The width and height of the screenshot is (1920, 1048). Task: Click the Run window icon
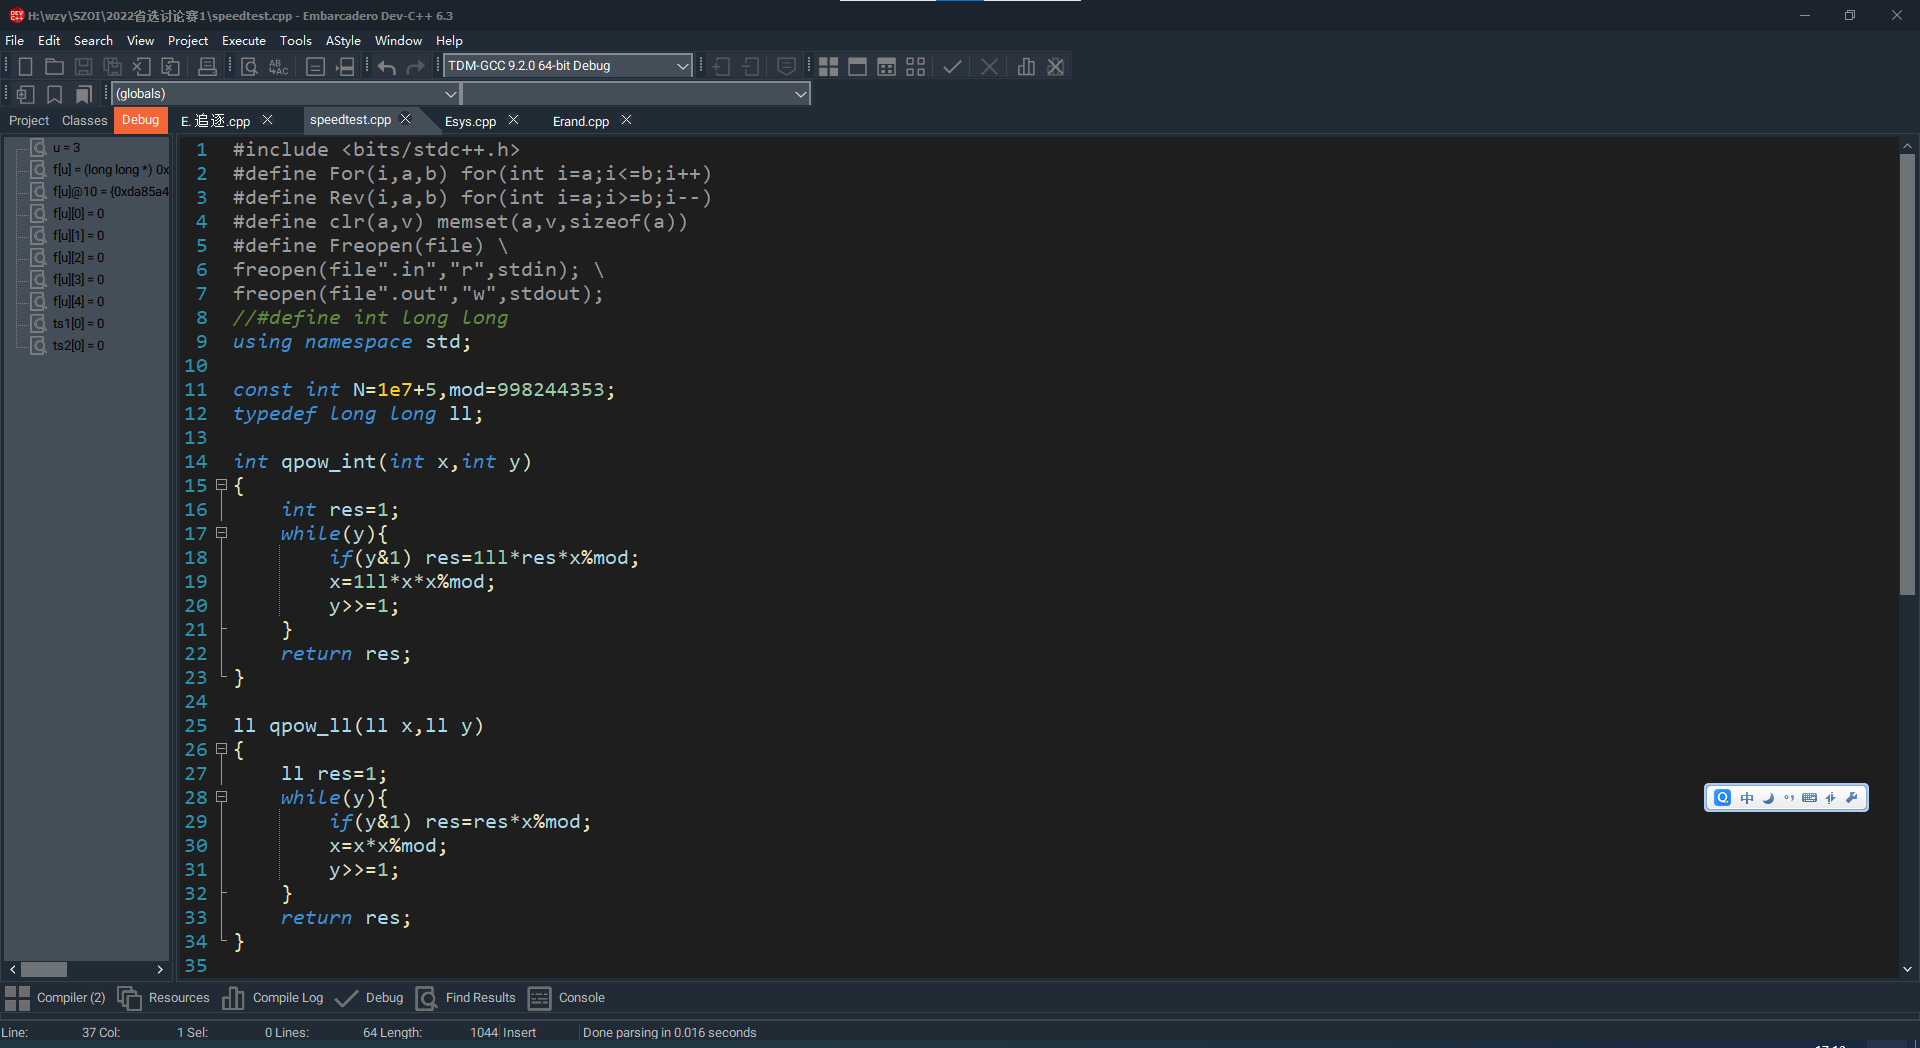(857, 66)
